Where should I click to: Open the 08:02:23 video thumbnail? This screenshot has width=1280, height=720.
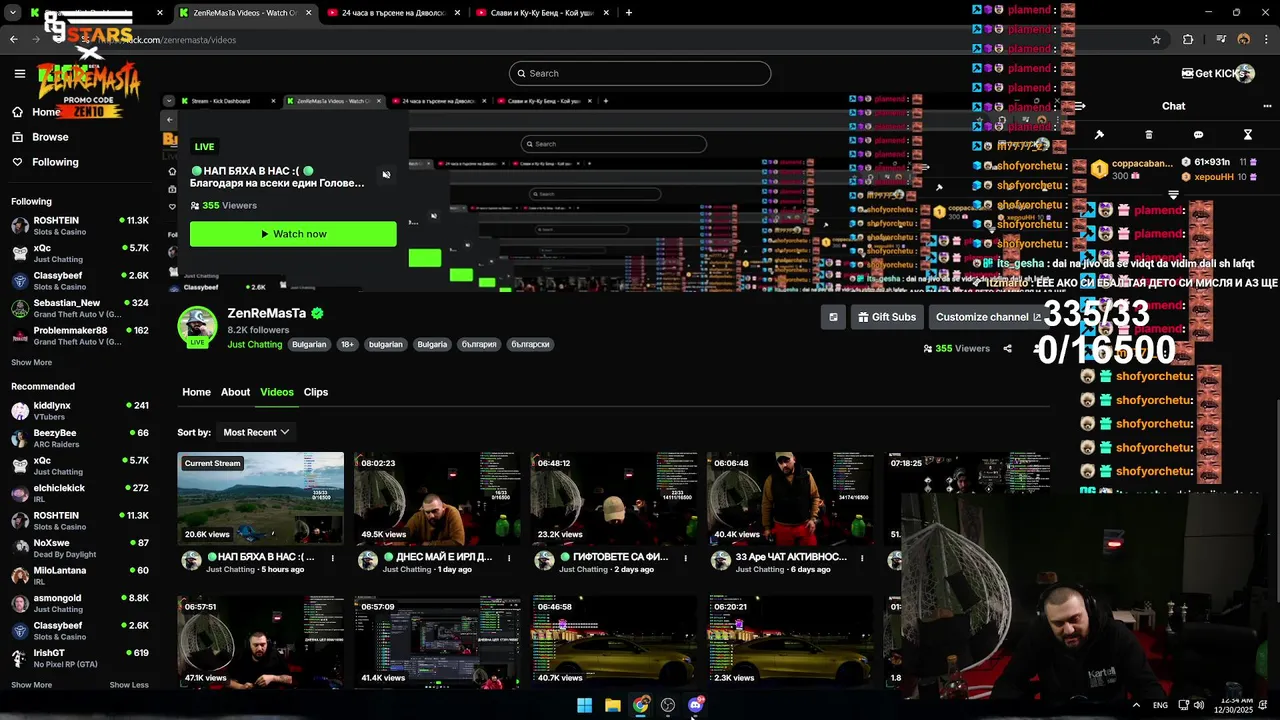pyautogui.click(x=437, y=498)
